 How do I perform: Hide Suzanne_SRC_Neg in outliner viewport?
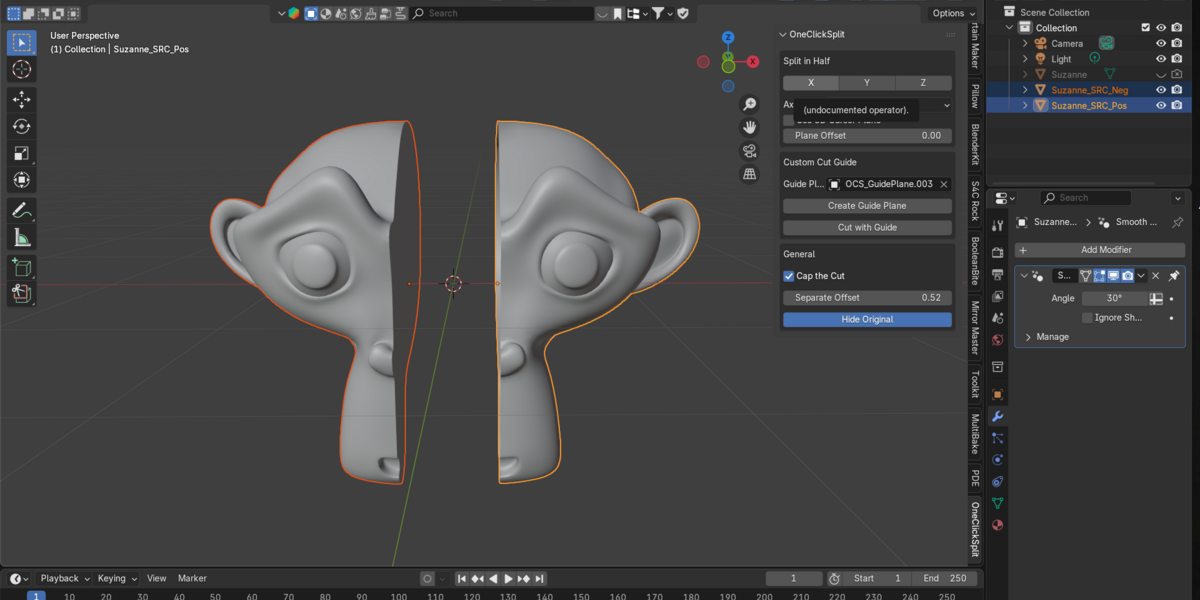[1161, 90]
